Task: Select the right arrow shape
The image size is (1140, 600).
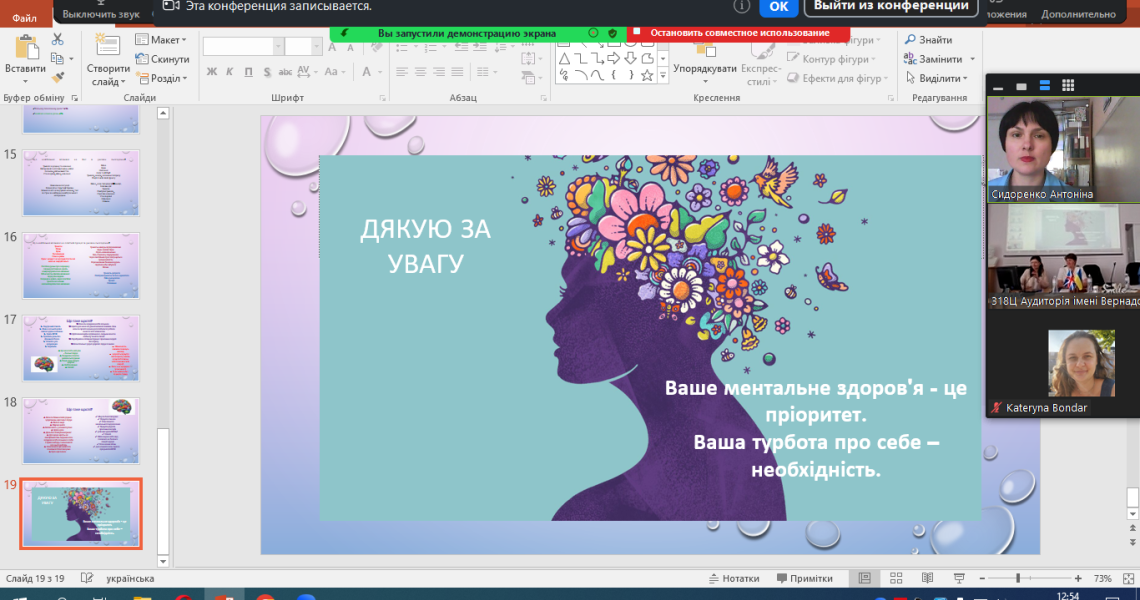Action: click(x=614, y=58)
